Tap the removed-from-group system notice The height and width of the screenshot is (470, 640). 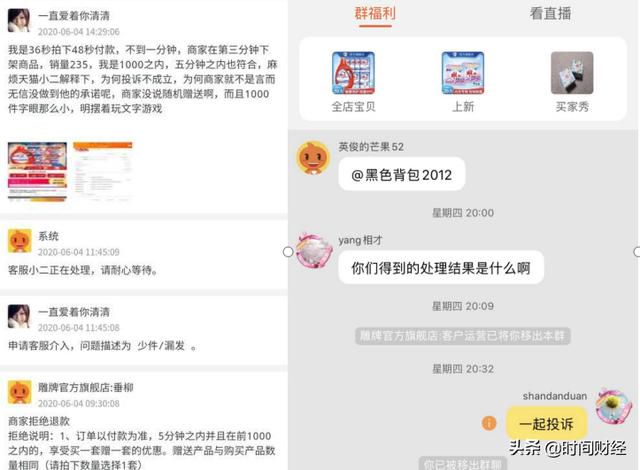pos(462,336)
